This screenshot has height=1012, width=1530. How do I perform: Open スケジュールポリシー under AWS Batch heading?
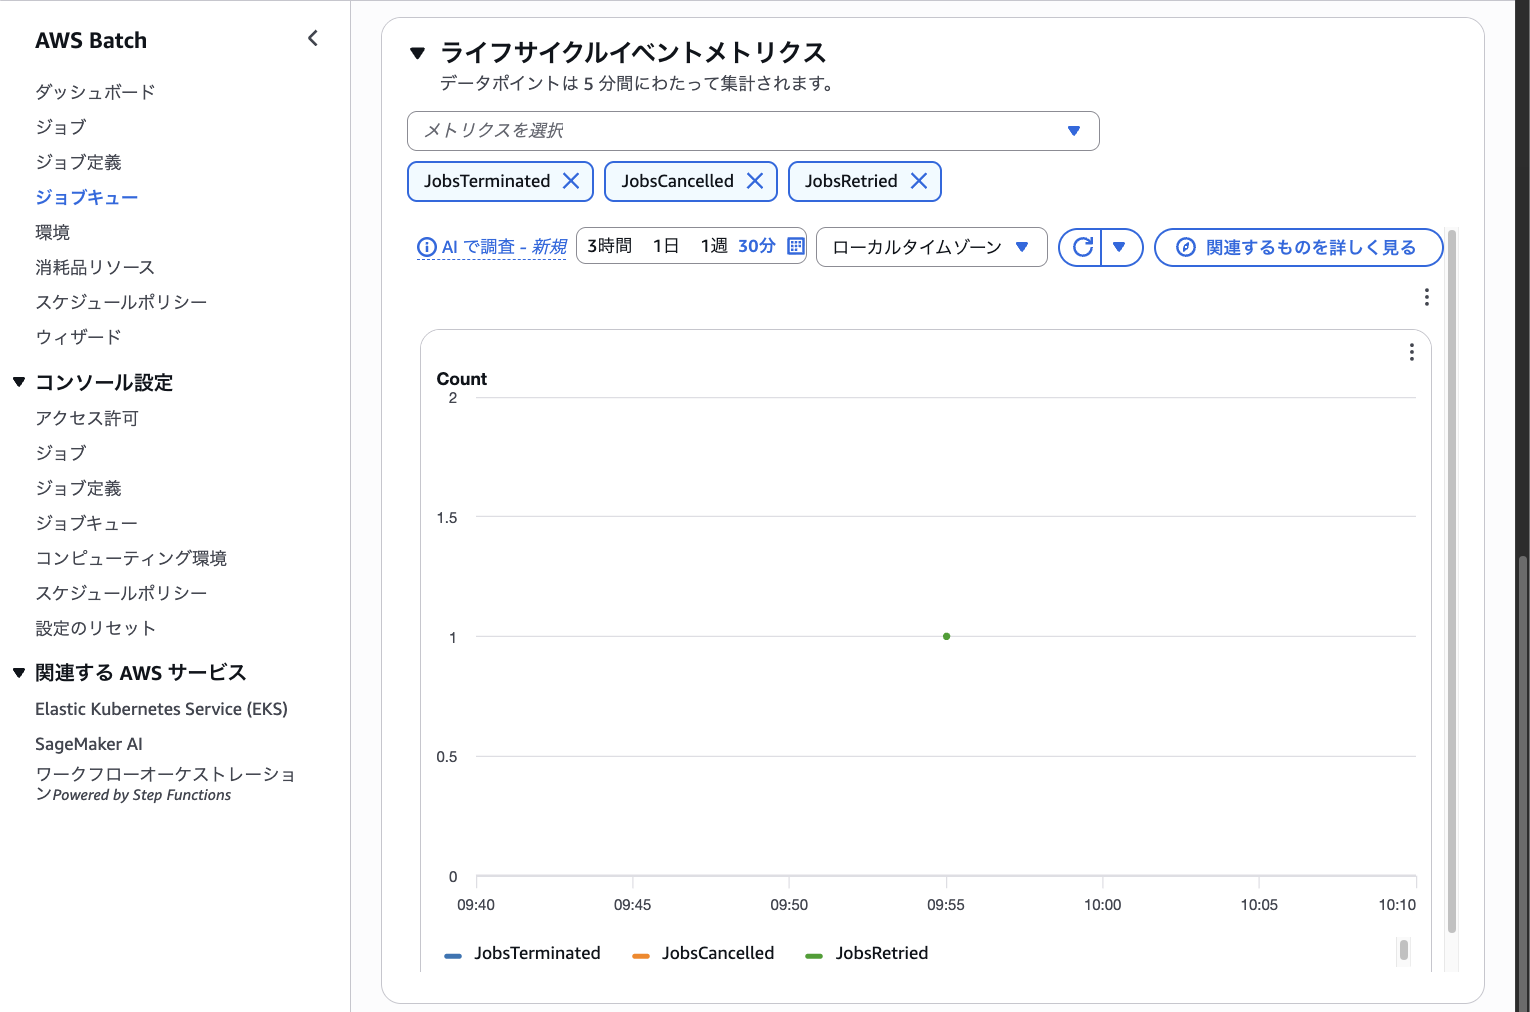pos(122,302)
